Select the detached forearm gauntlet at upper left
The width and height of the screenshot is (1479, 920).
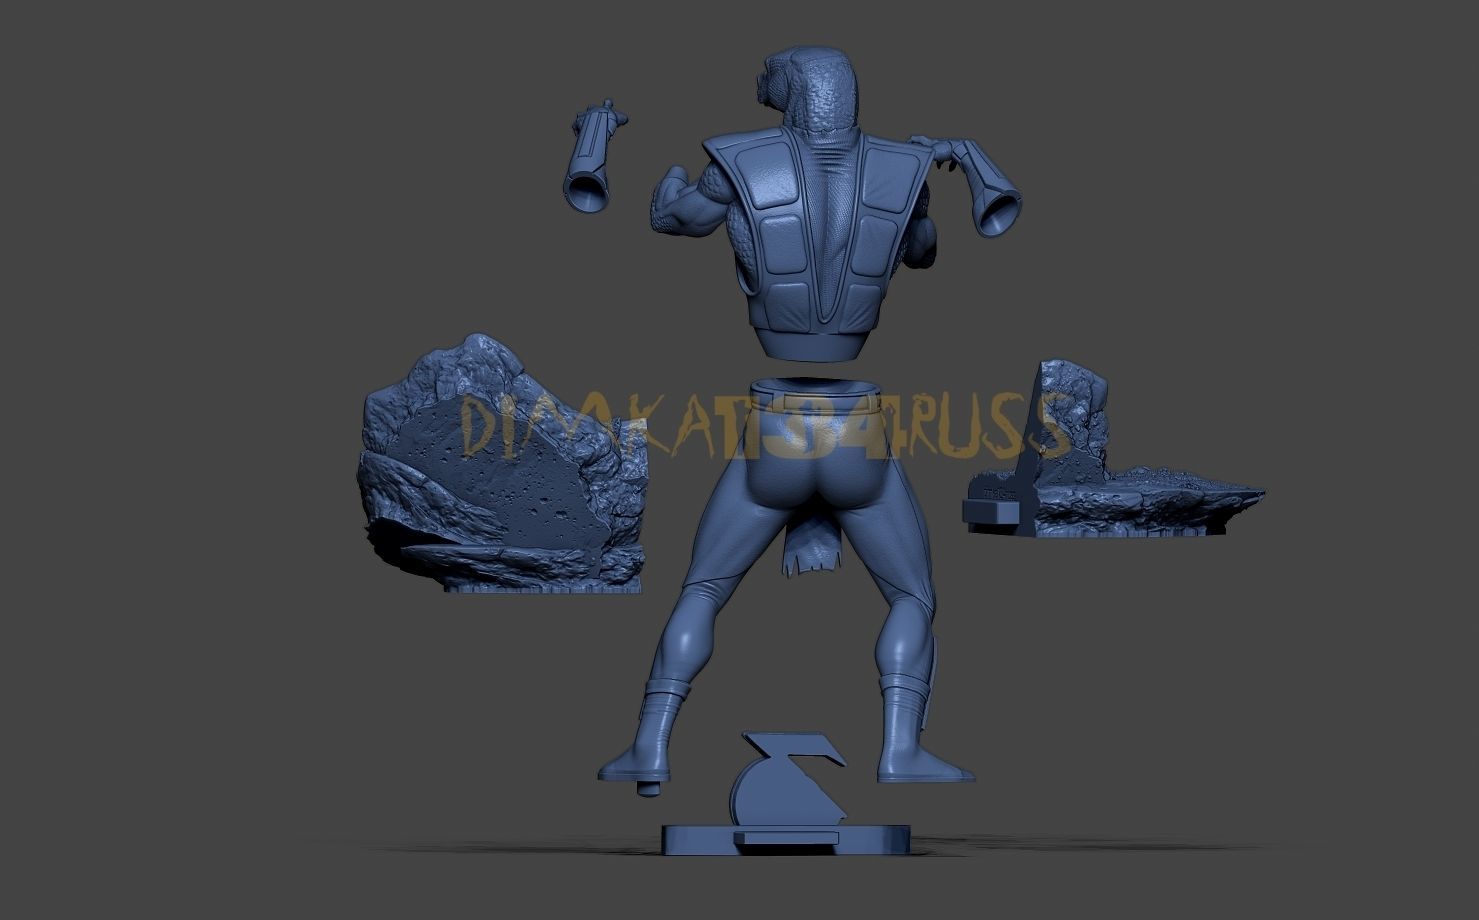tap(596, 157)
